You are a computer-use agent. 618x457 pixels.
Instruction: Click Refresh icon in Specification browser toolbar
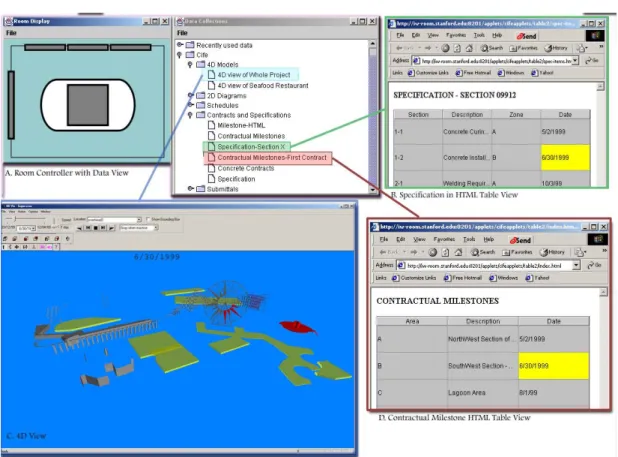(457, 48)
